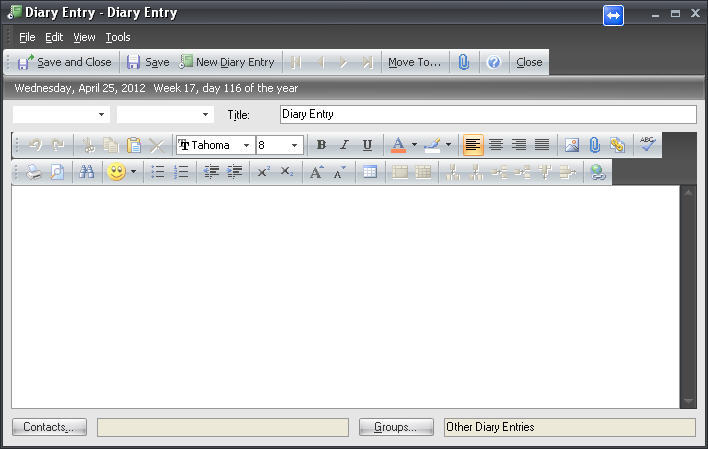Center align the text
The image size is (708, 449).
click(496, 145)
